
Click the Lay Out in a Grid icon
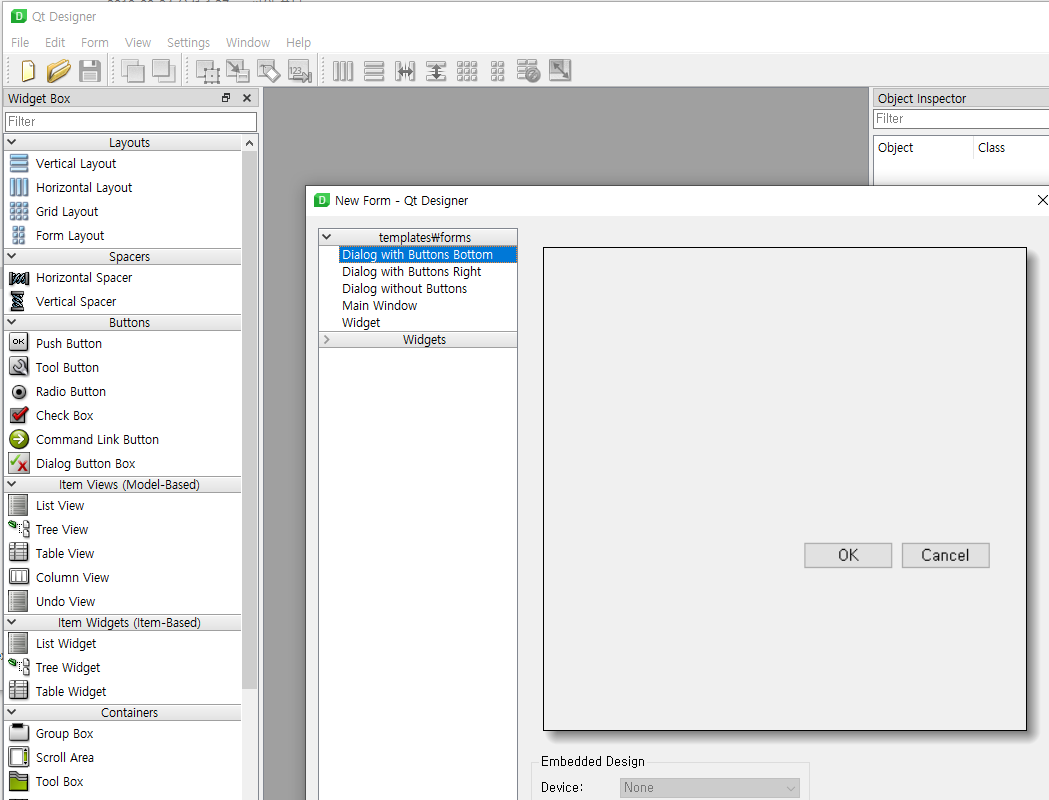click(466, 70)
